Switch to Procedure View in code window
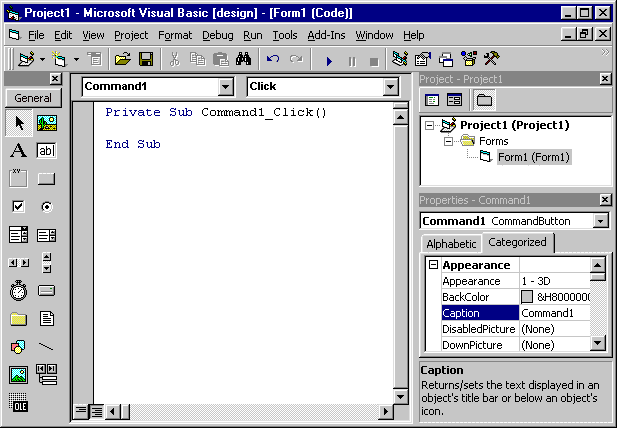 coord(81,411)
